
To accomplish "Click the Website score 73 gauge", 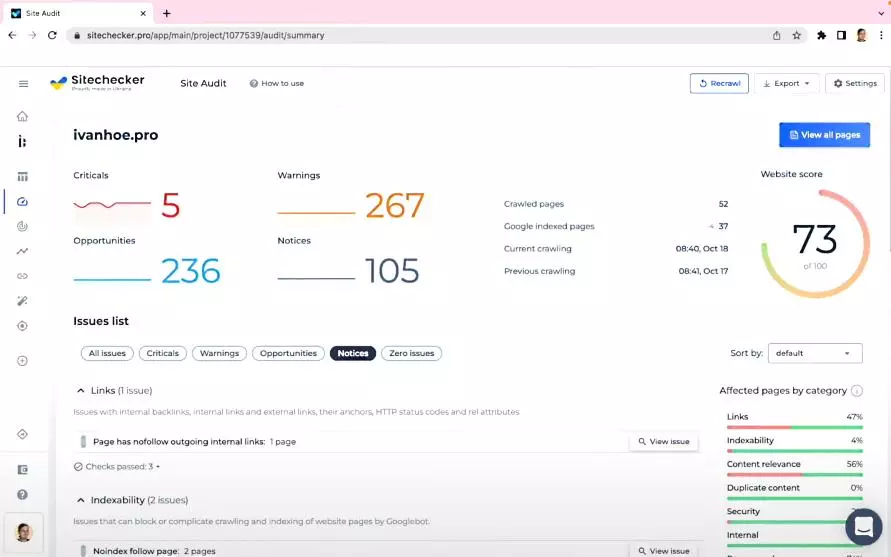I will tap(815, 244).
